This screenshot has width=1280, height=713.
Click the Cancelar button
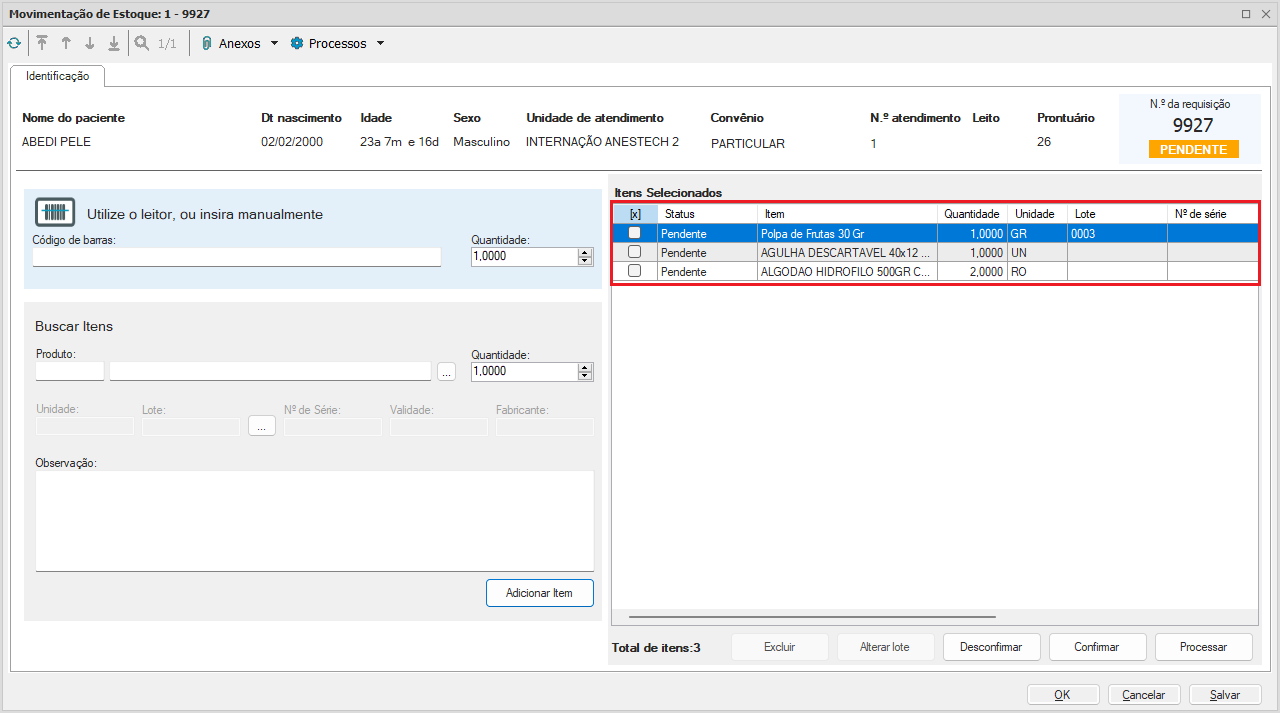1144,695
